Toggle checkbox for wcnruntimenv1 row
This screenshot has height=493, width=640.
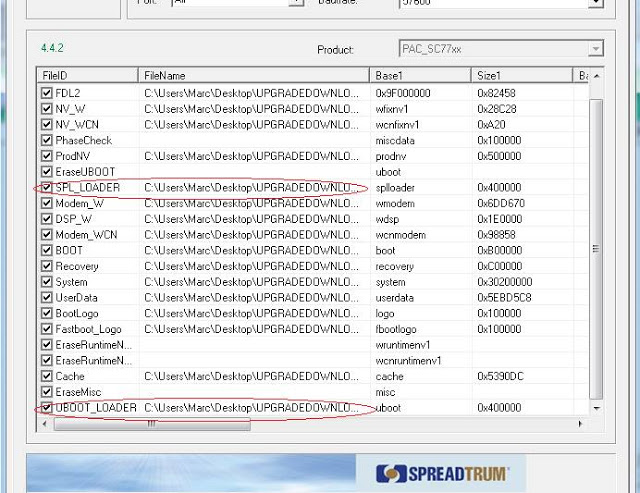pyautogui.click(x=47, y=360)
